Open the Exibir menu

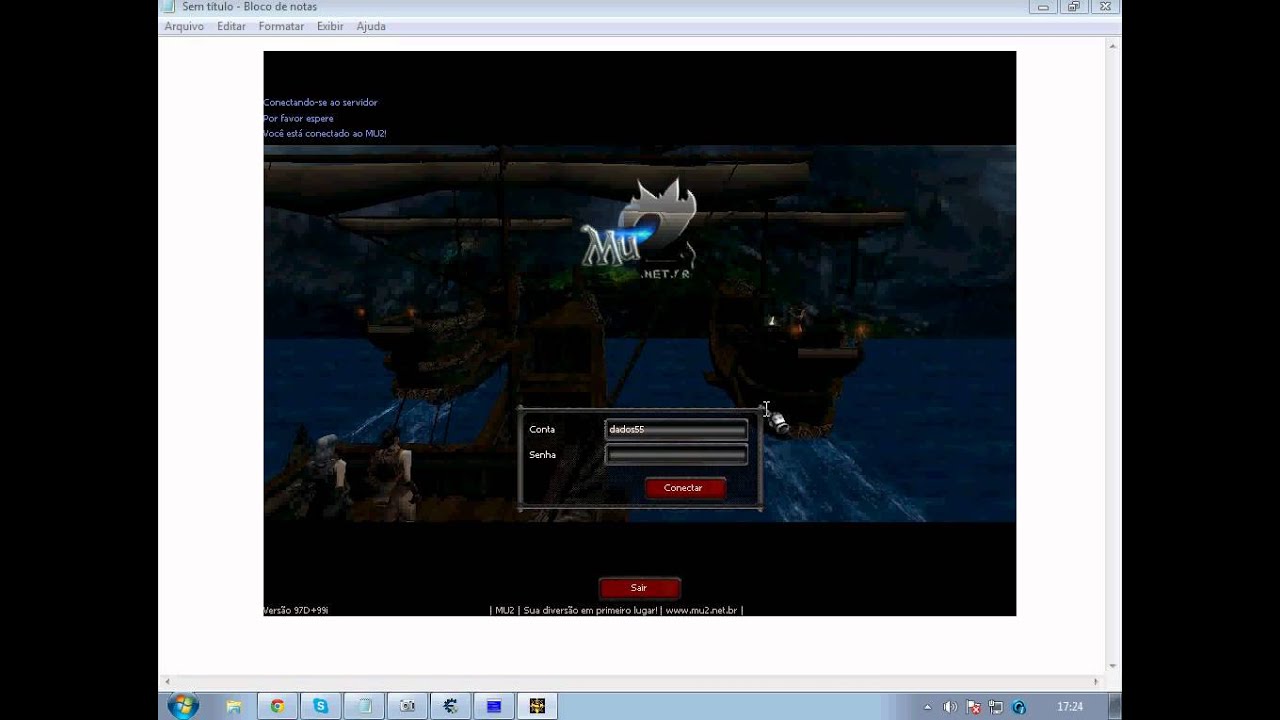point(330,26)
